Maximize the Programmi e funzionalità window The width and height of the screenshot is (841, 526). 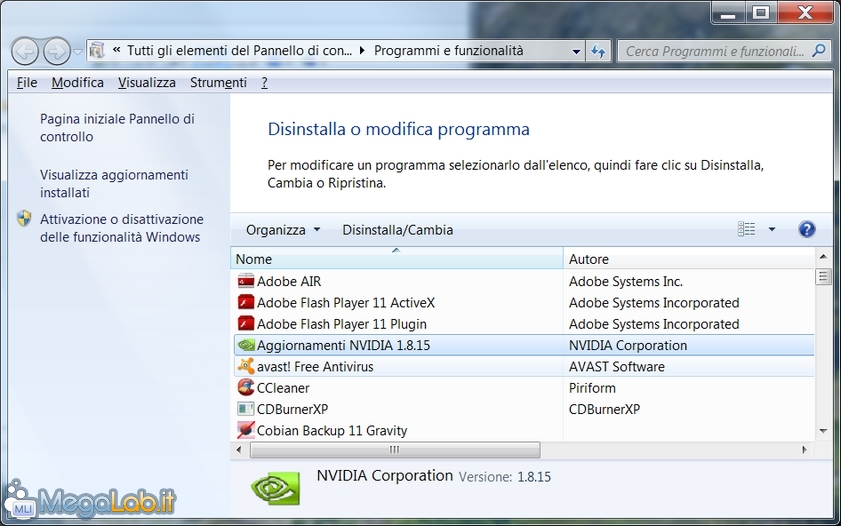[761, 13]
